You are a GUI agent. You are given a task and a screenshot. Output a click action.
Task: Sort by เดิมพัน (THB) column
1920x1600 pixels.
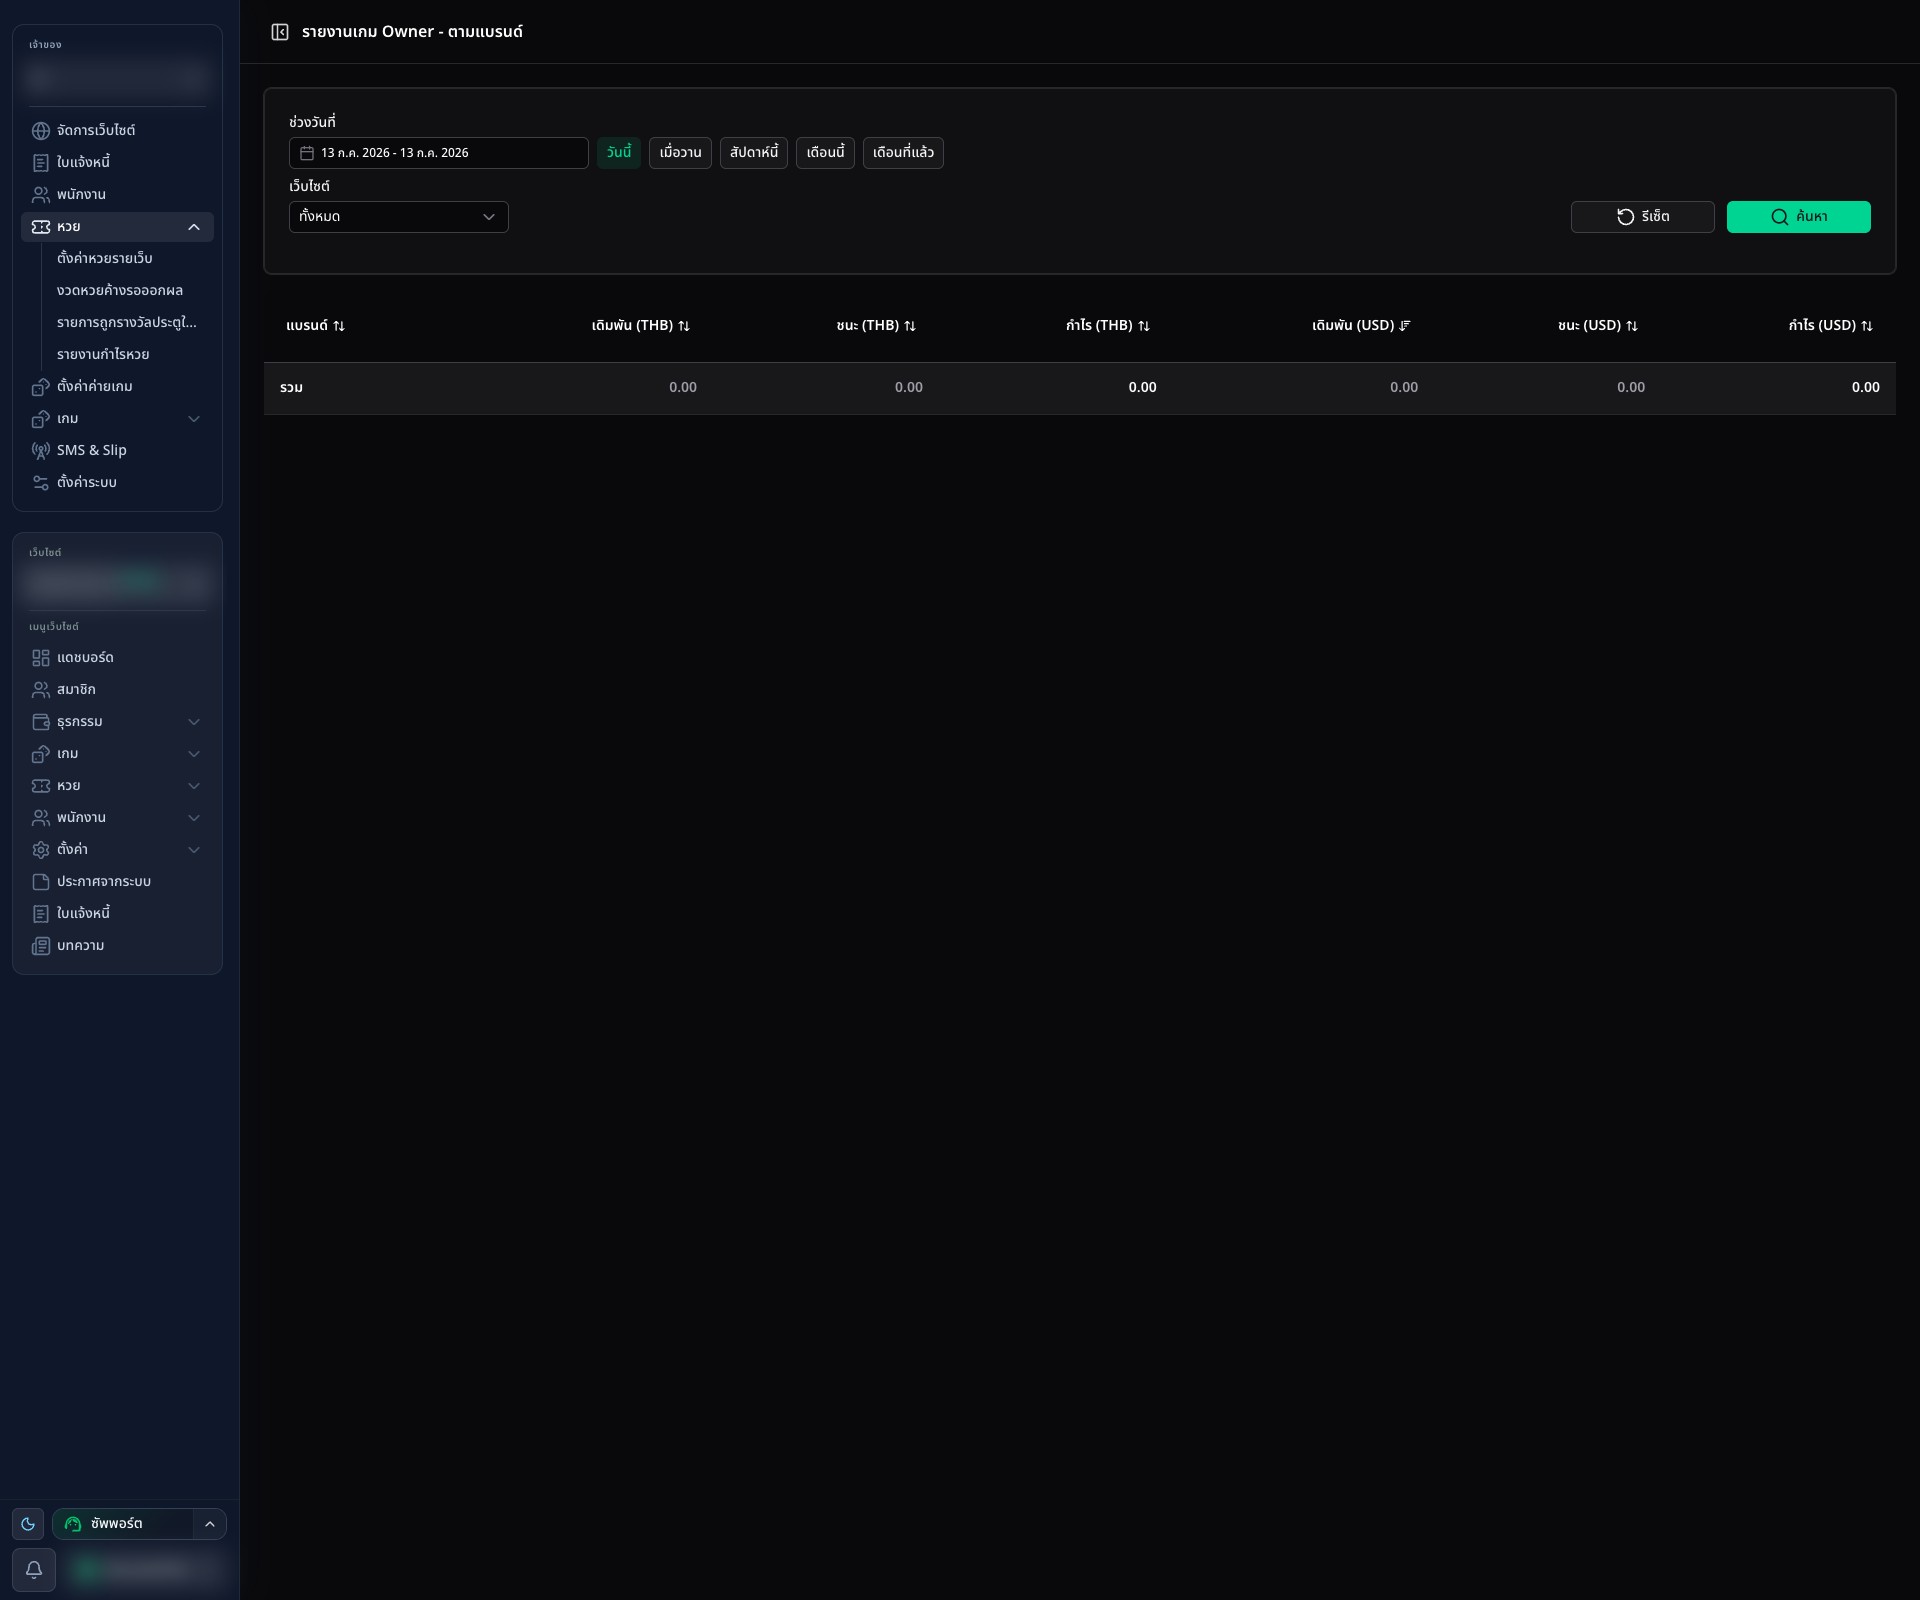point(641,326)
